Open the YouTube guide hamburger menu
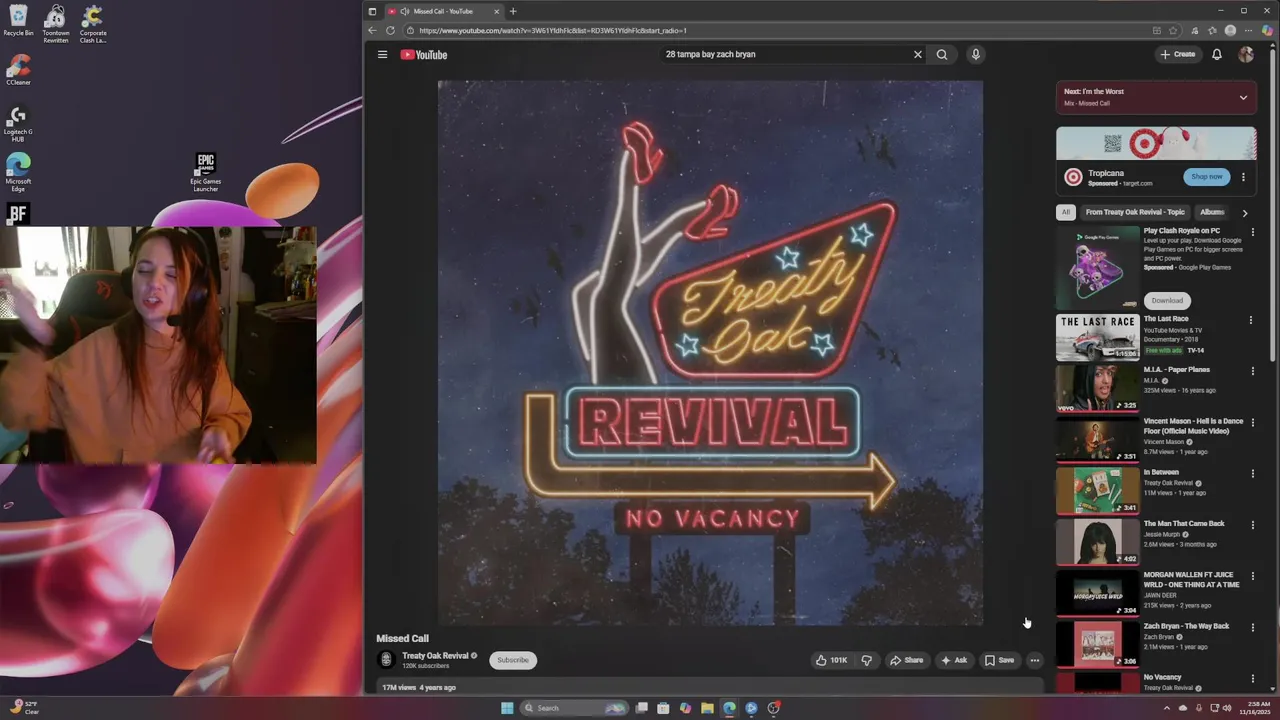 click(382, 54)
